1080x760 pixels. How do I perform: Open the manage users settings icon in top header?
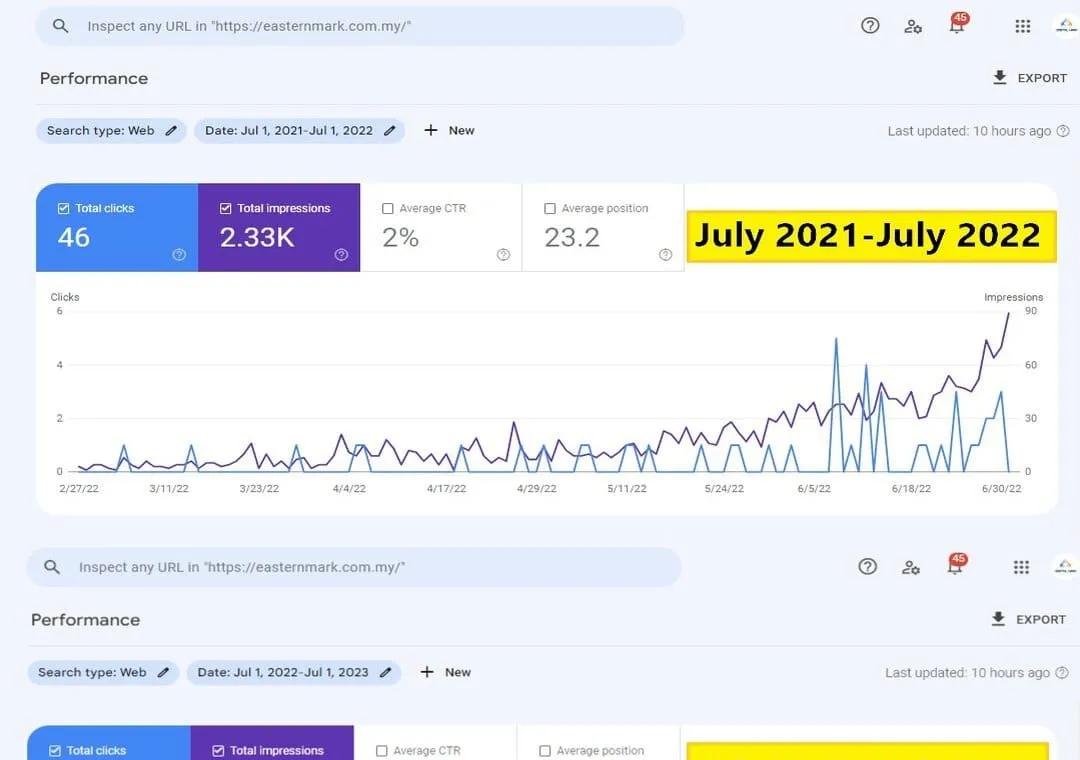913,27
